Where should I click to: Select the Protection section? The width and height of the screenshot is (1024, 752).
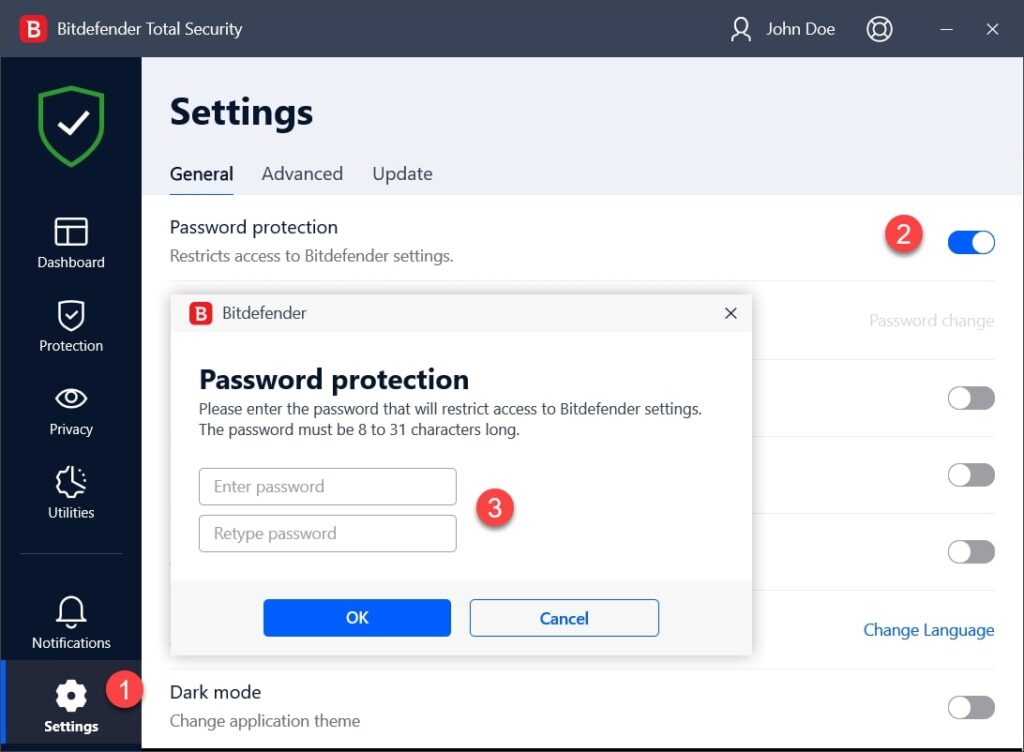(x=70, y=328)
